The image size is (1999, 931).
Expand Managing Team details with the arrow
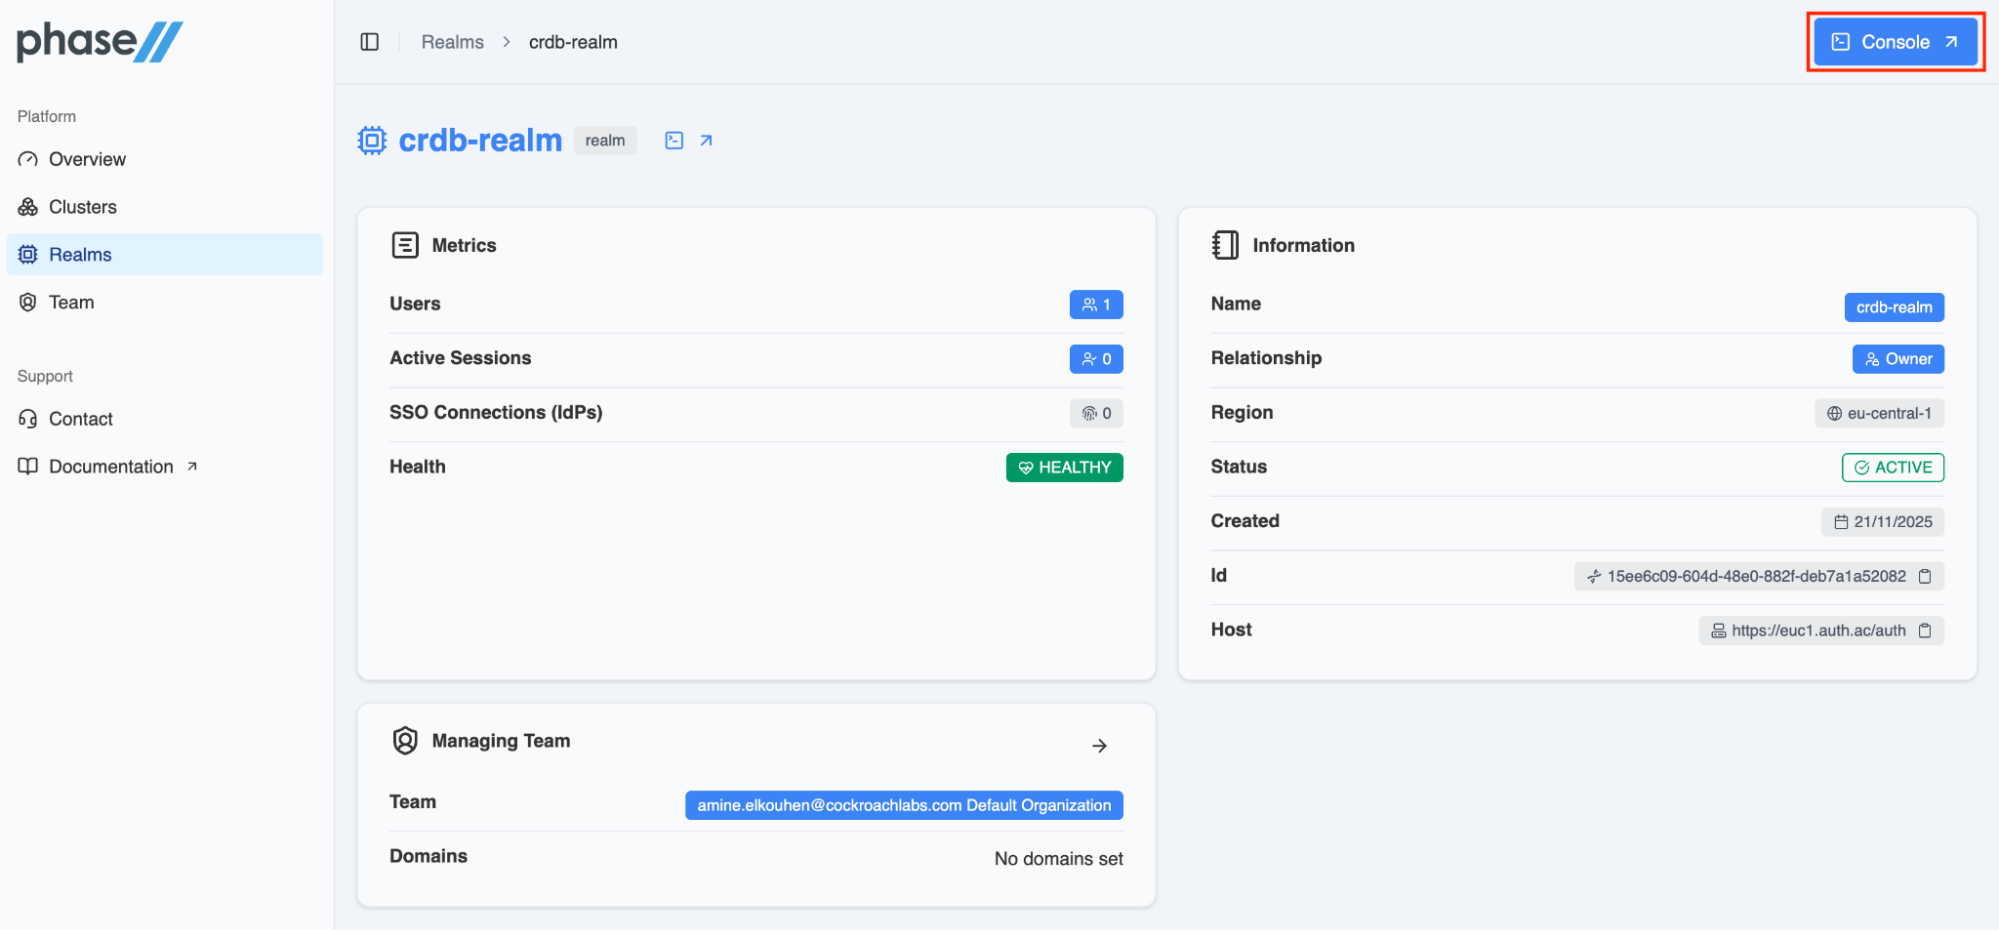[x=1099, y=745]
